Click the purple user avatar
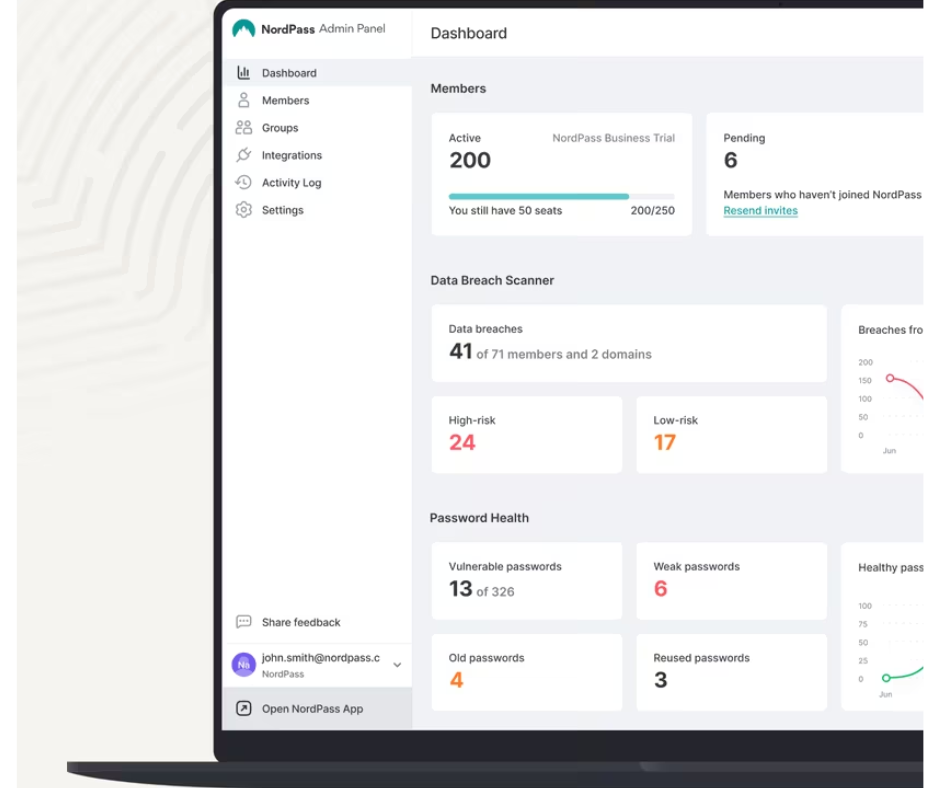Screen dimensions: 940x788 point(243,664)
